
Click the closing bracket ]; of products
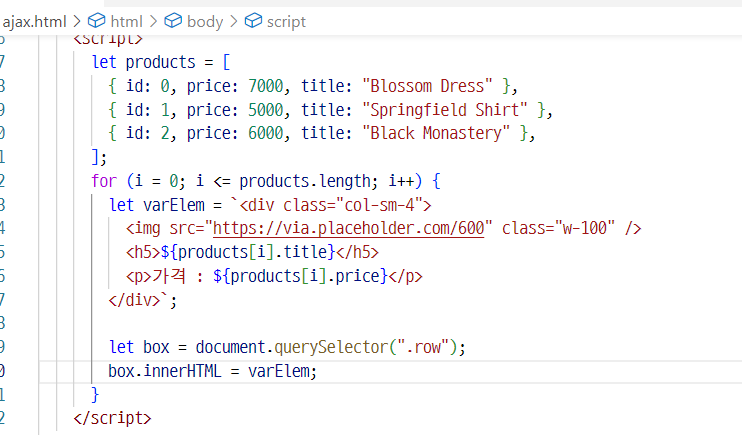pos(99,157)
